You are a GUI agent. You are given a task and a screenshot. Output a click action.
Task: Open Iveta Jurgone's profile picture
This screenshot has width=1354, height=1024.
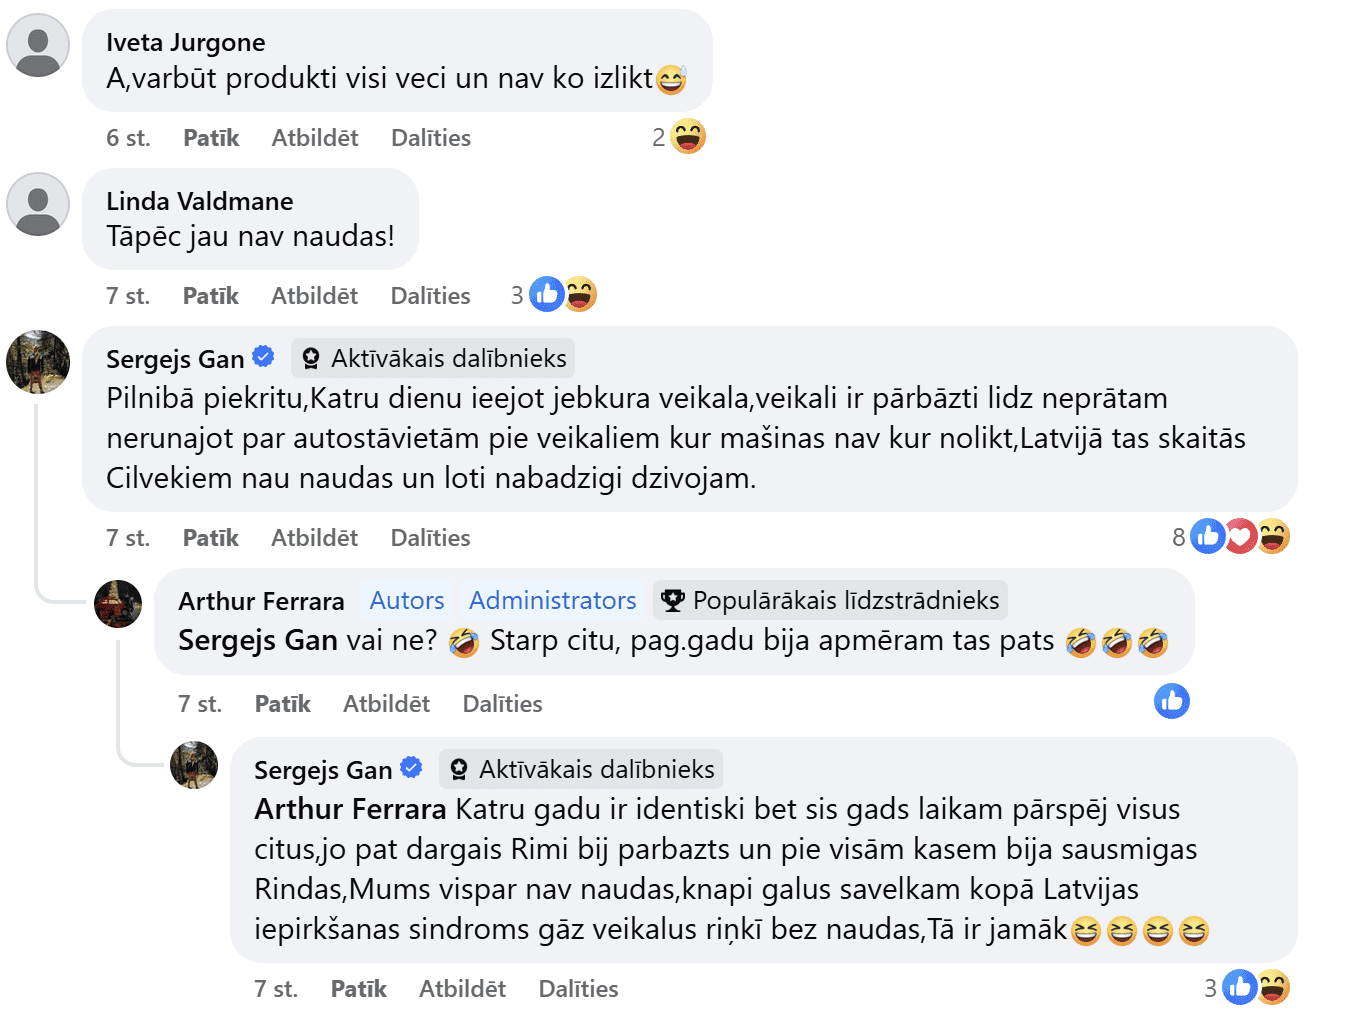click(x=38, y=46)
